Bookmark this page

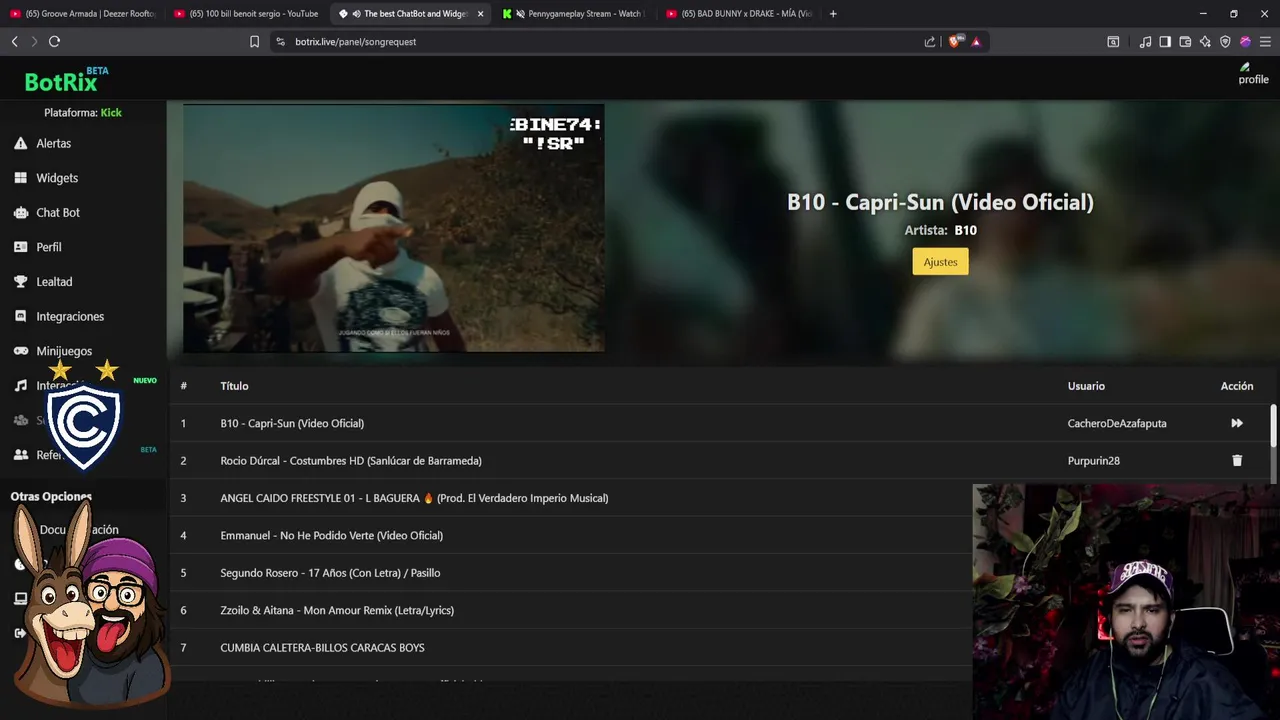(254, 42)
